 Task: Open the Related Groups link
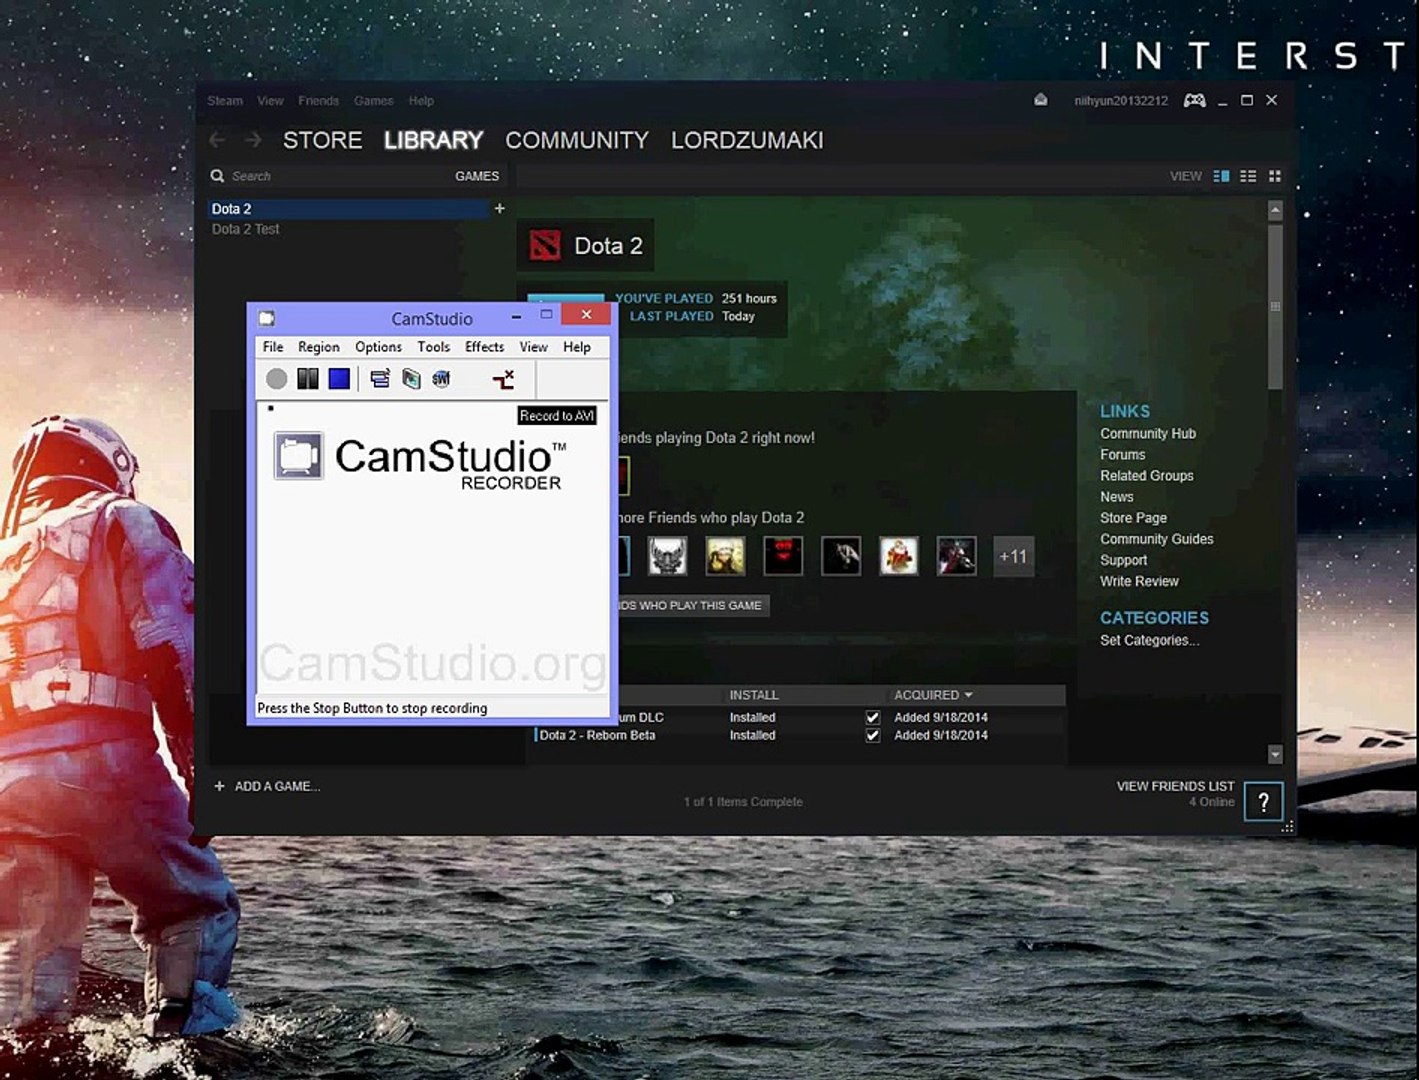tap(1147, 476)
